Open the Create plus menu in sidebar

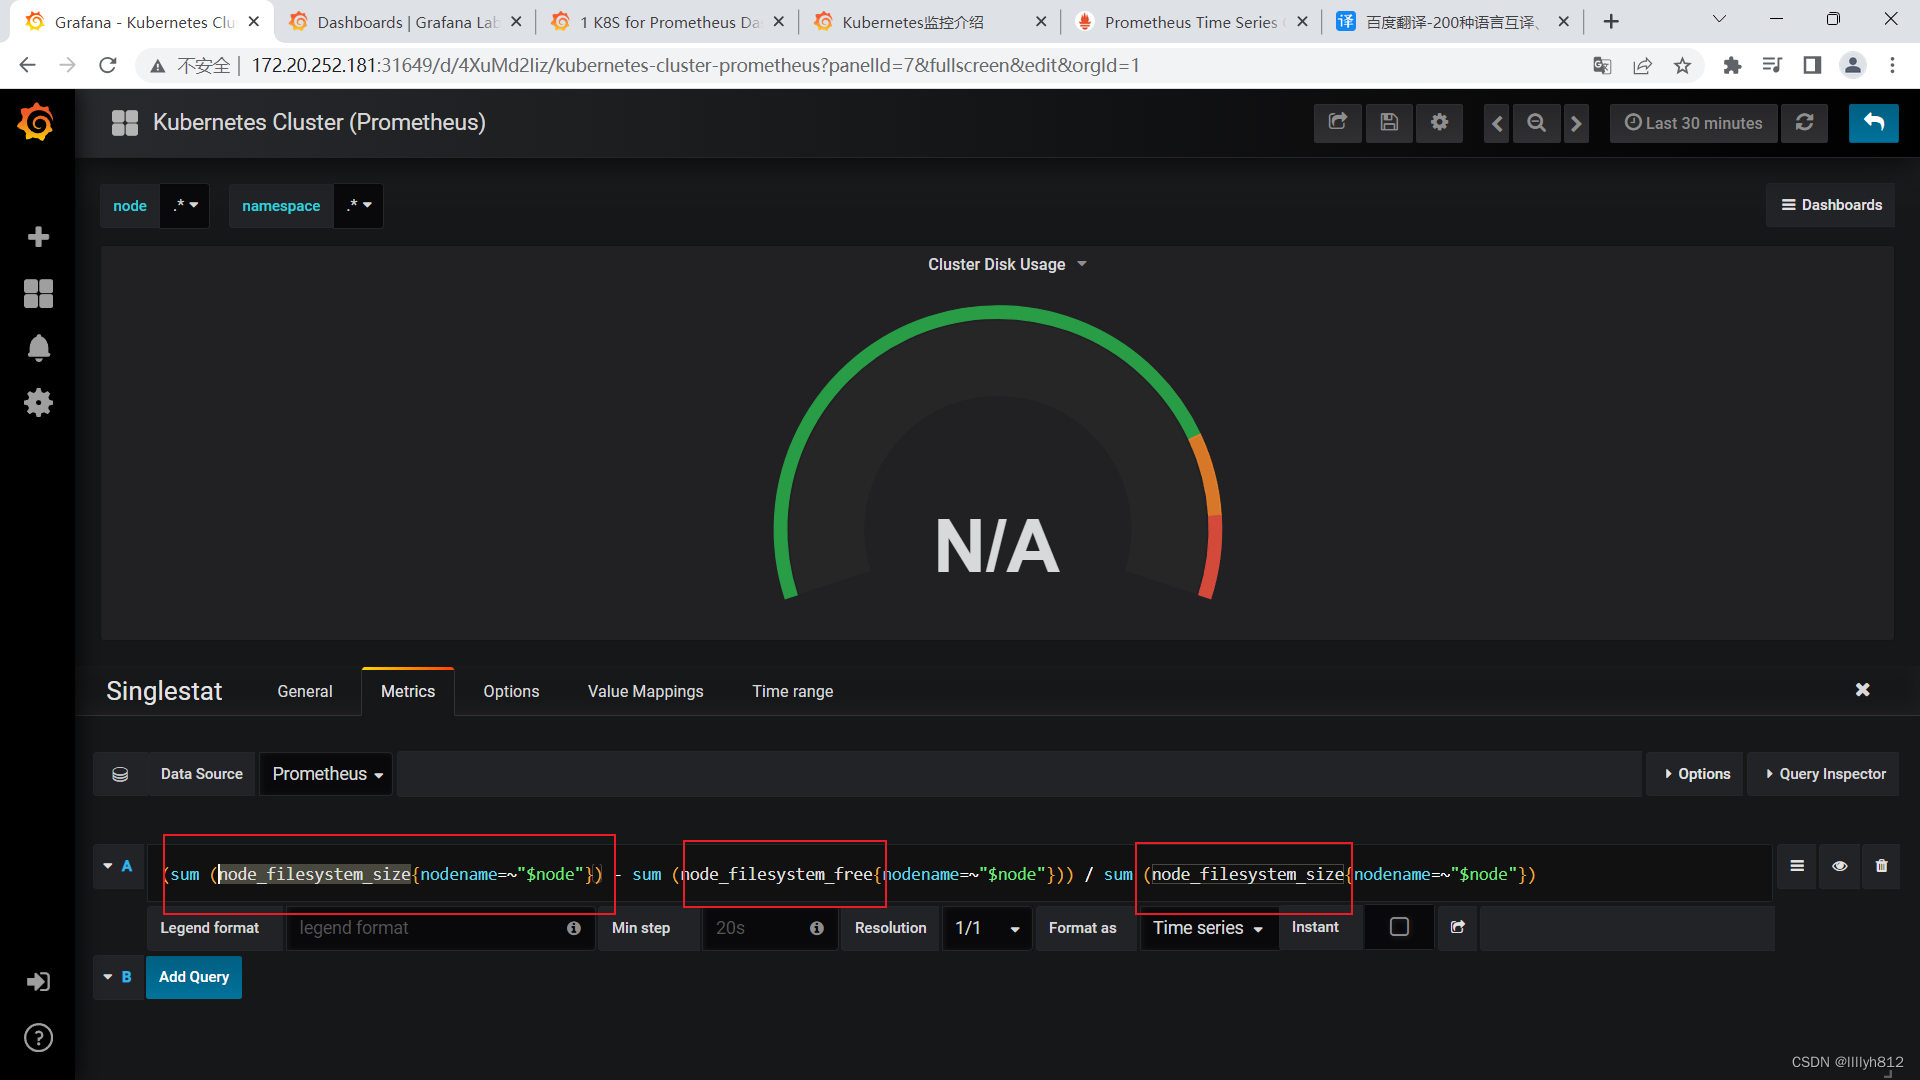pyautogui.click(x=38, y=236)
